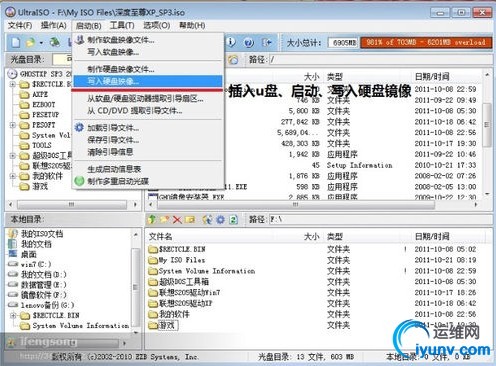The height and width of the screenshot is (366, 496).
Task: Select PESETUP folder in disc tree
Action: tap(45, 115)
